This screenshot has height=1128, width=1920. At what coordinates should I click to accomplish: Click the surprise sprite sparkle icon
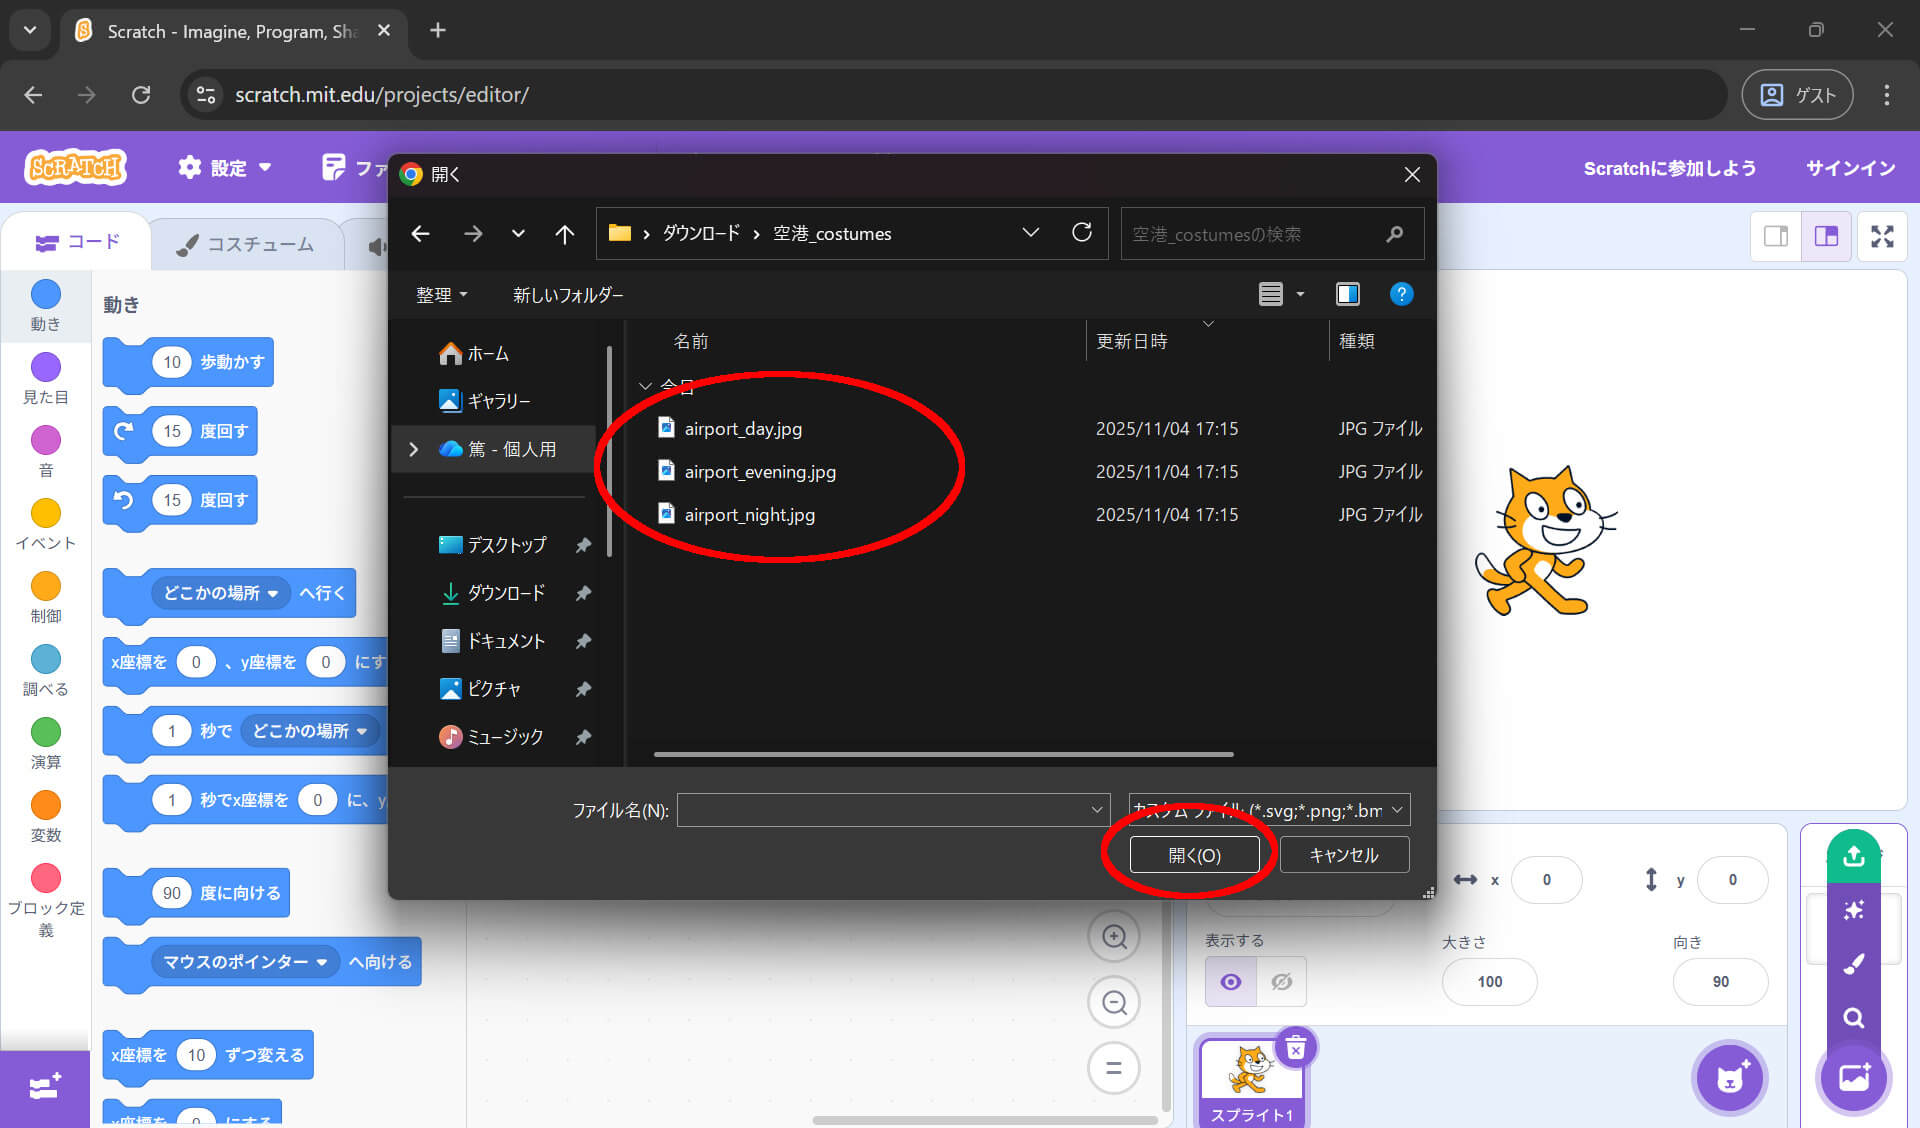point(1853,910)
